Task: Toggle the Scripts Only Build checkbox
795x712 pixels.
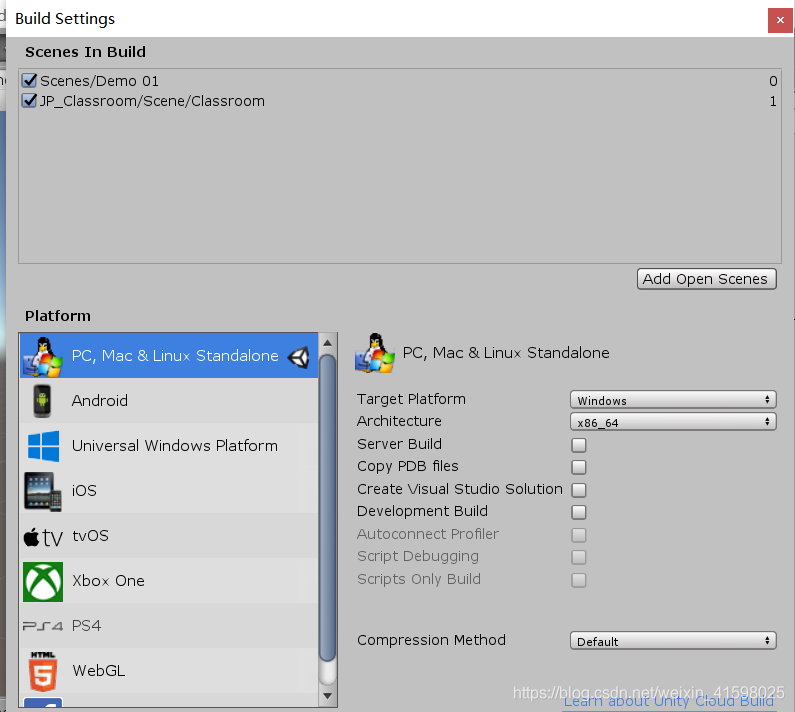Action: (x=579, y=580)
